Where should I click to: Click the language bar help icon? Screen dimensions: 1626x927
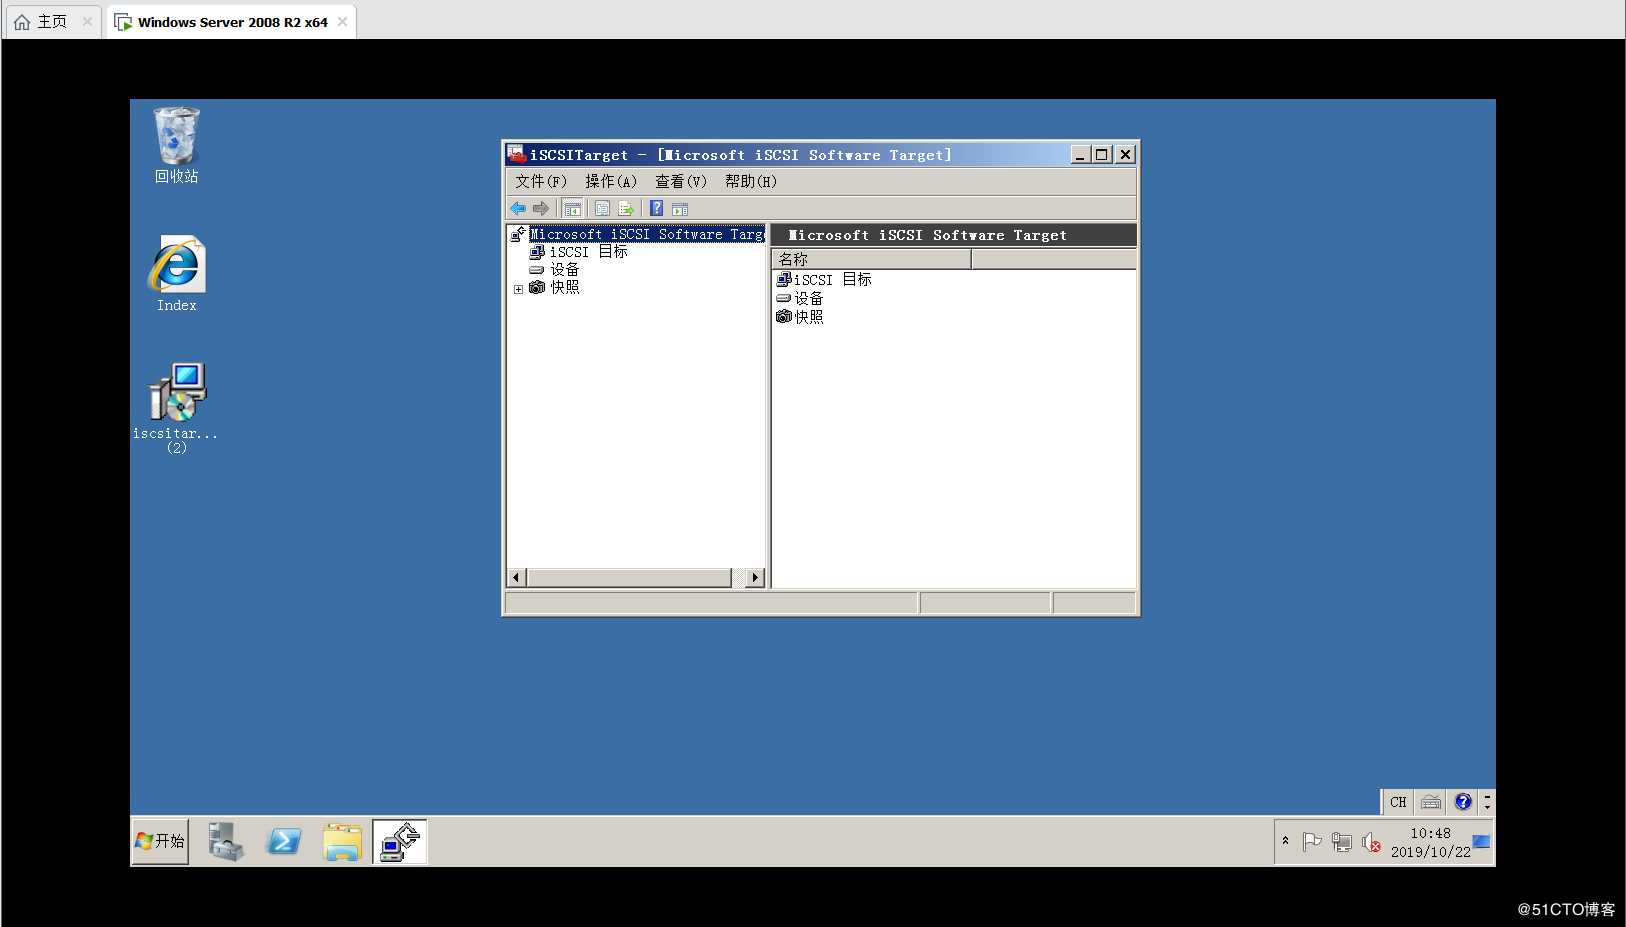point(1463,802)
